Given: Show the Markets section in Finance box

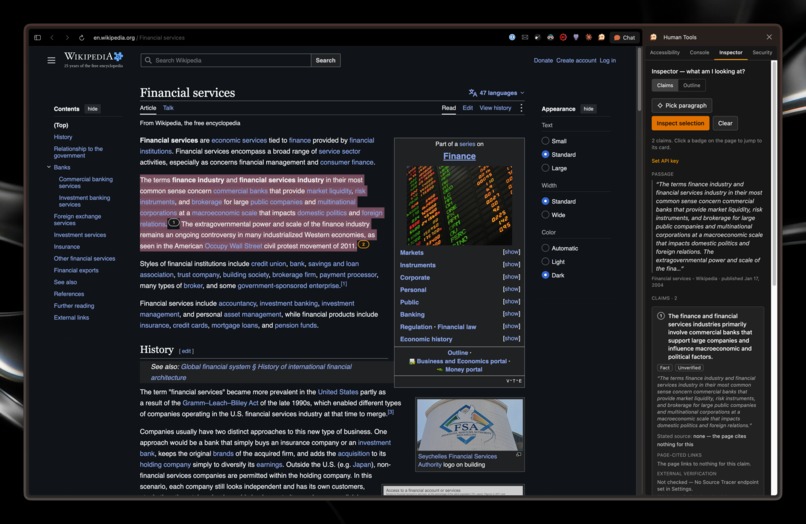Looking at the screenshot, I should coord(511,252).
